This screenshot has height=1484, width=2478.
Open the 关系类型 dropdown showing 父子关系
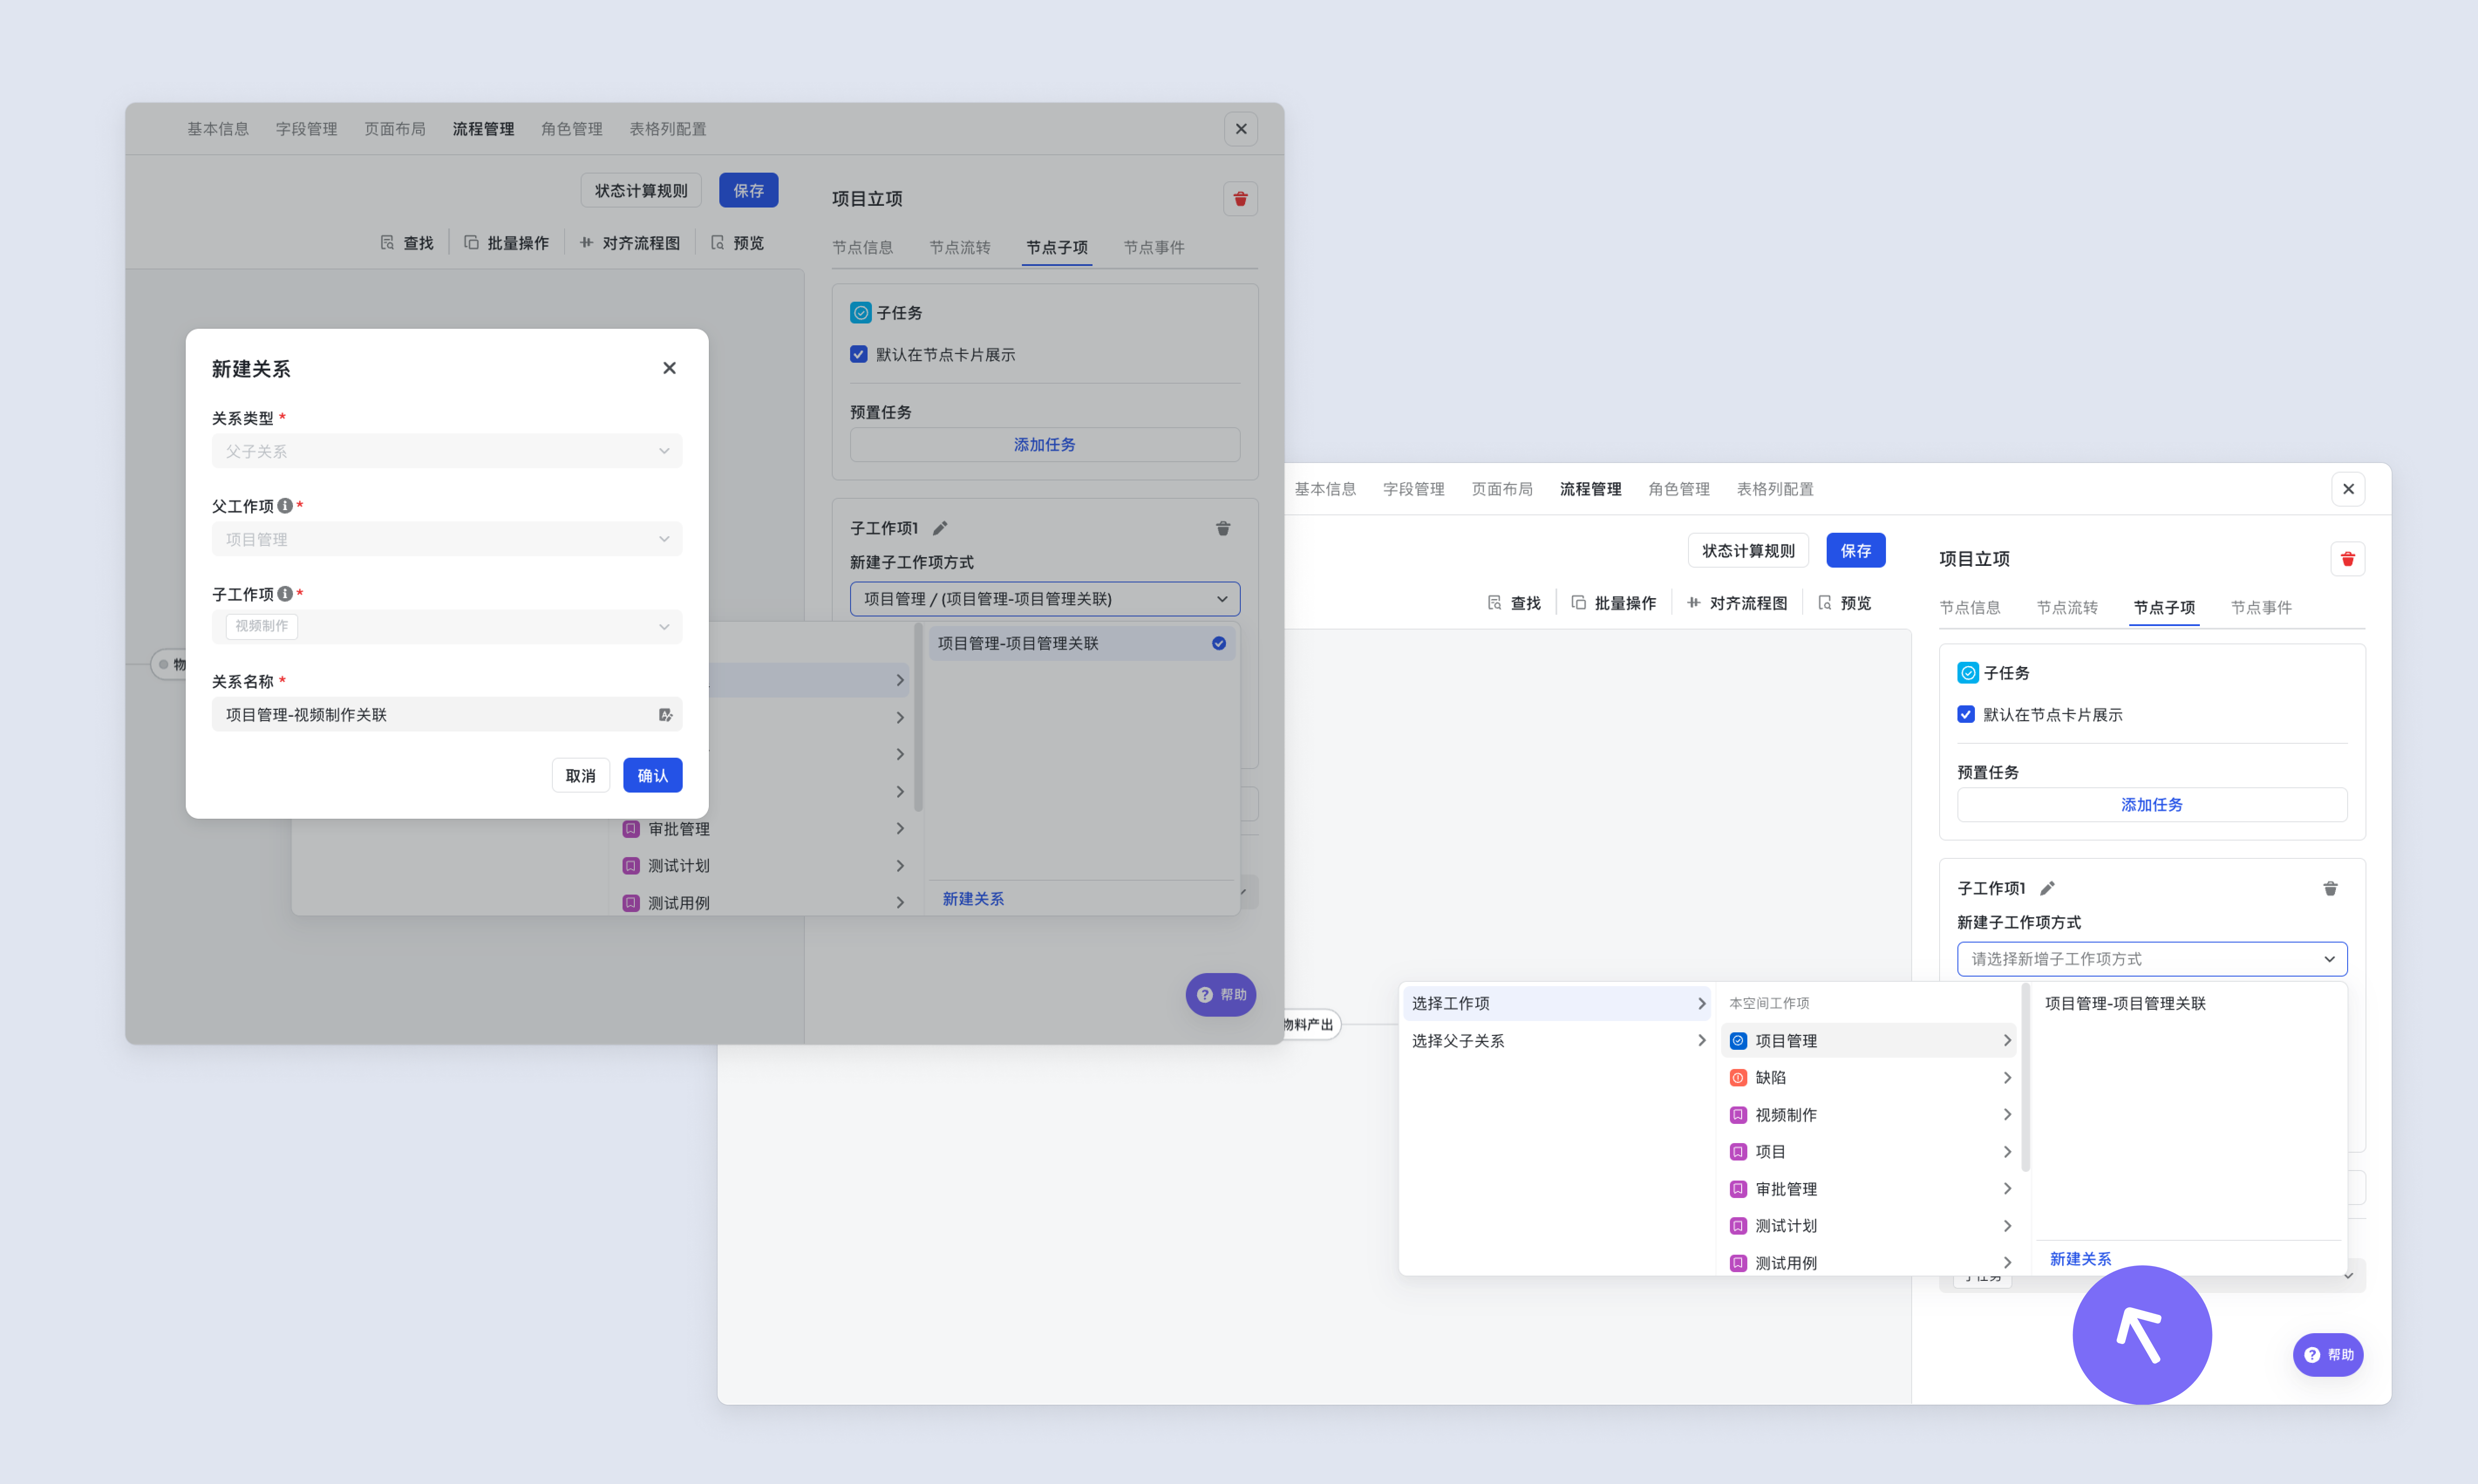[447, 451]
